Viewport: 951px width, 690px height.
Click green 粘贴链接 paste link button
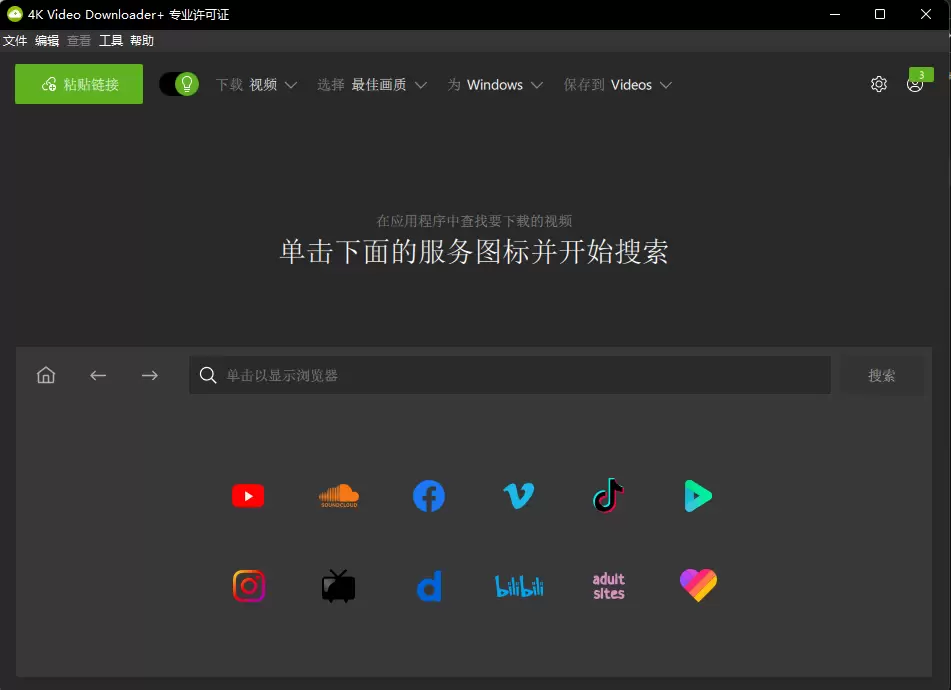coord(79,84)
